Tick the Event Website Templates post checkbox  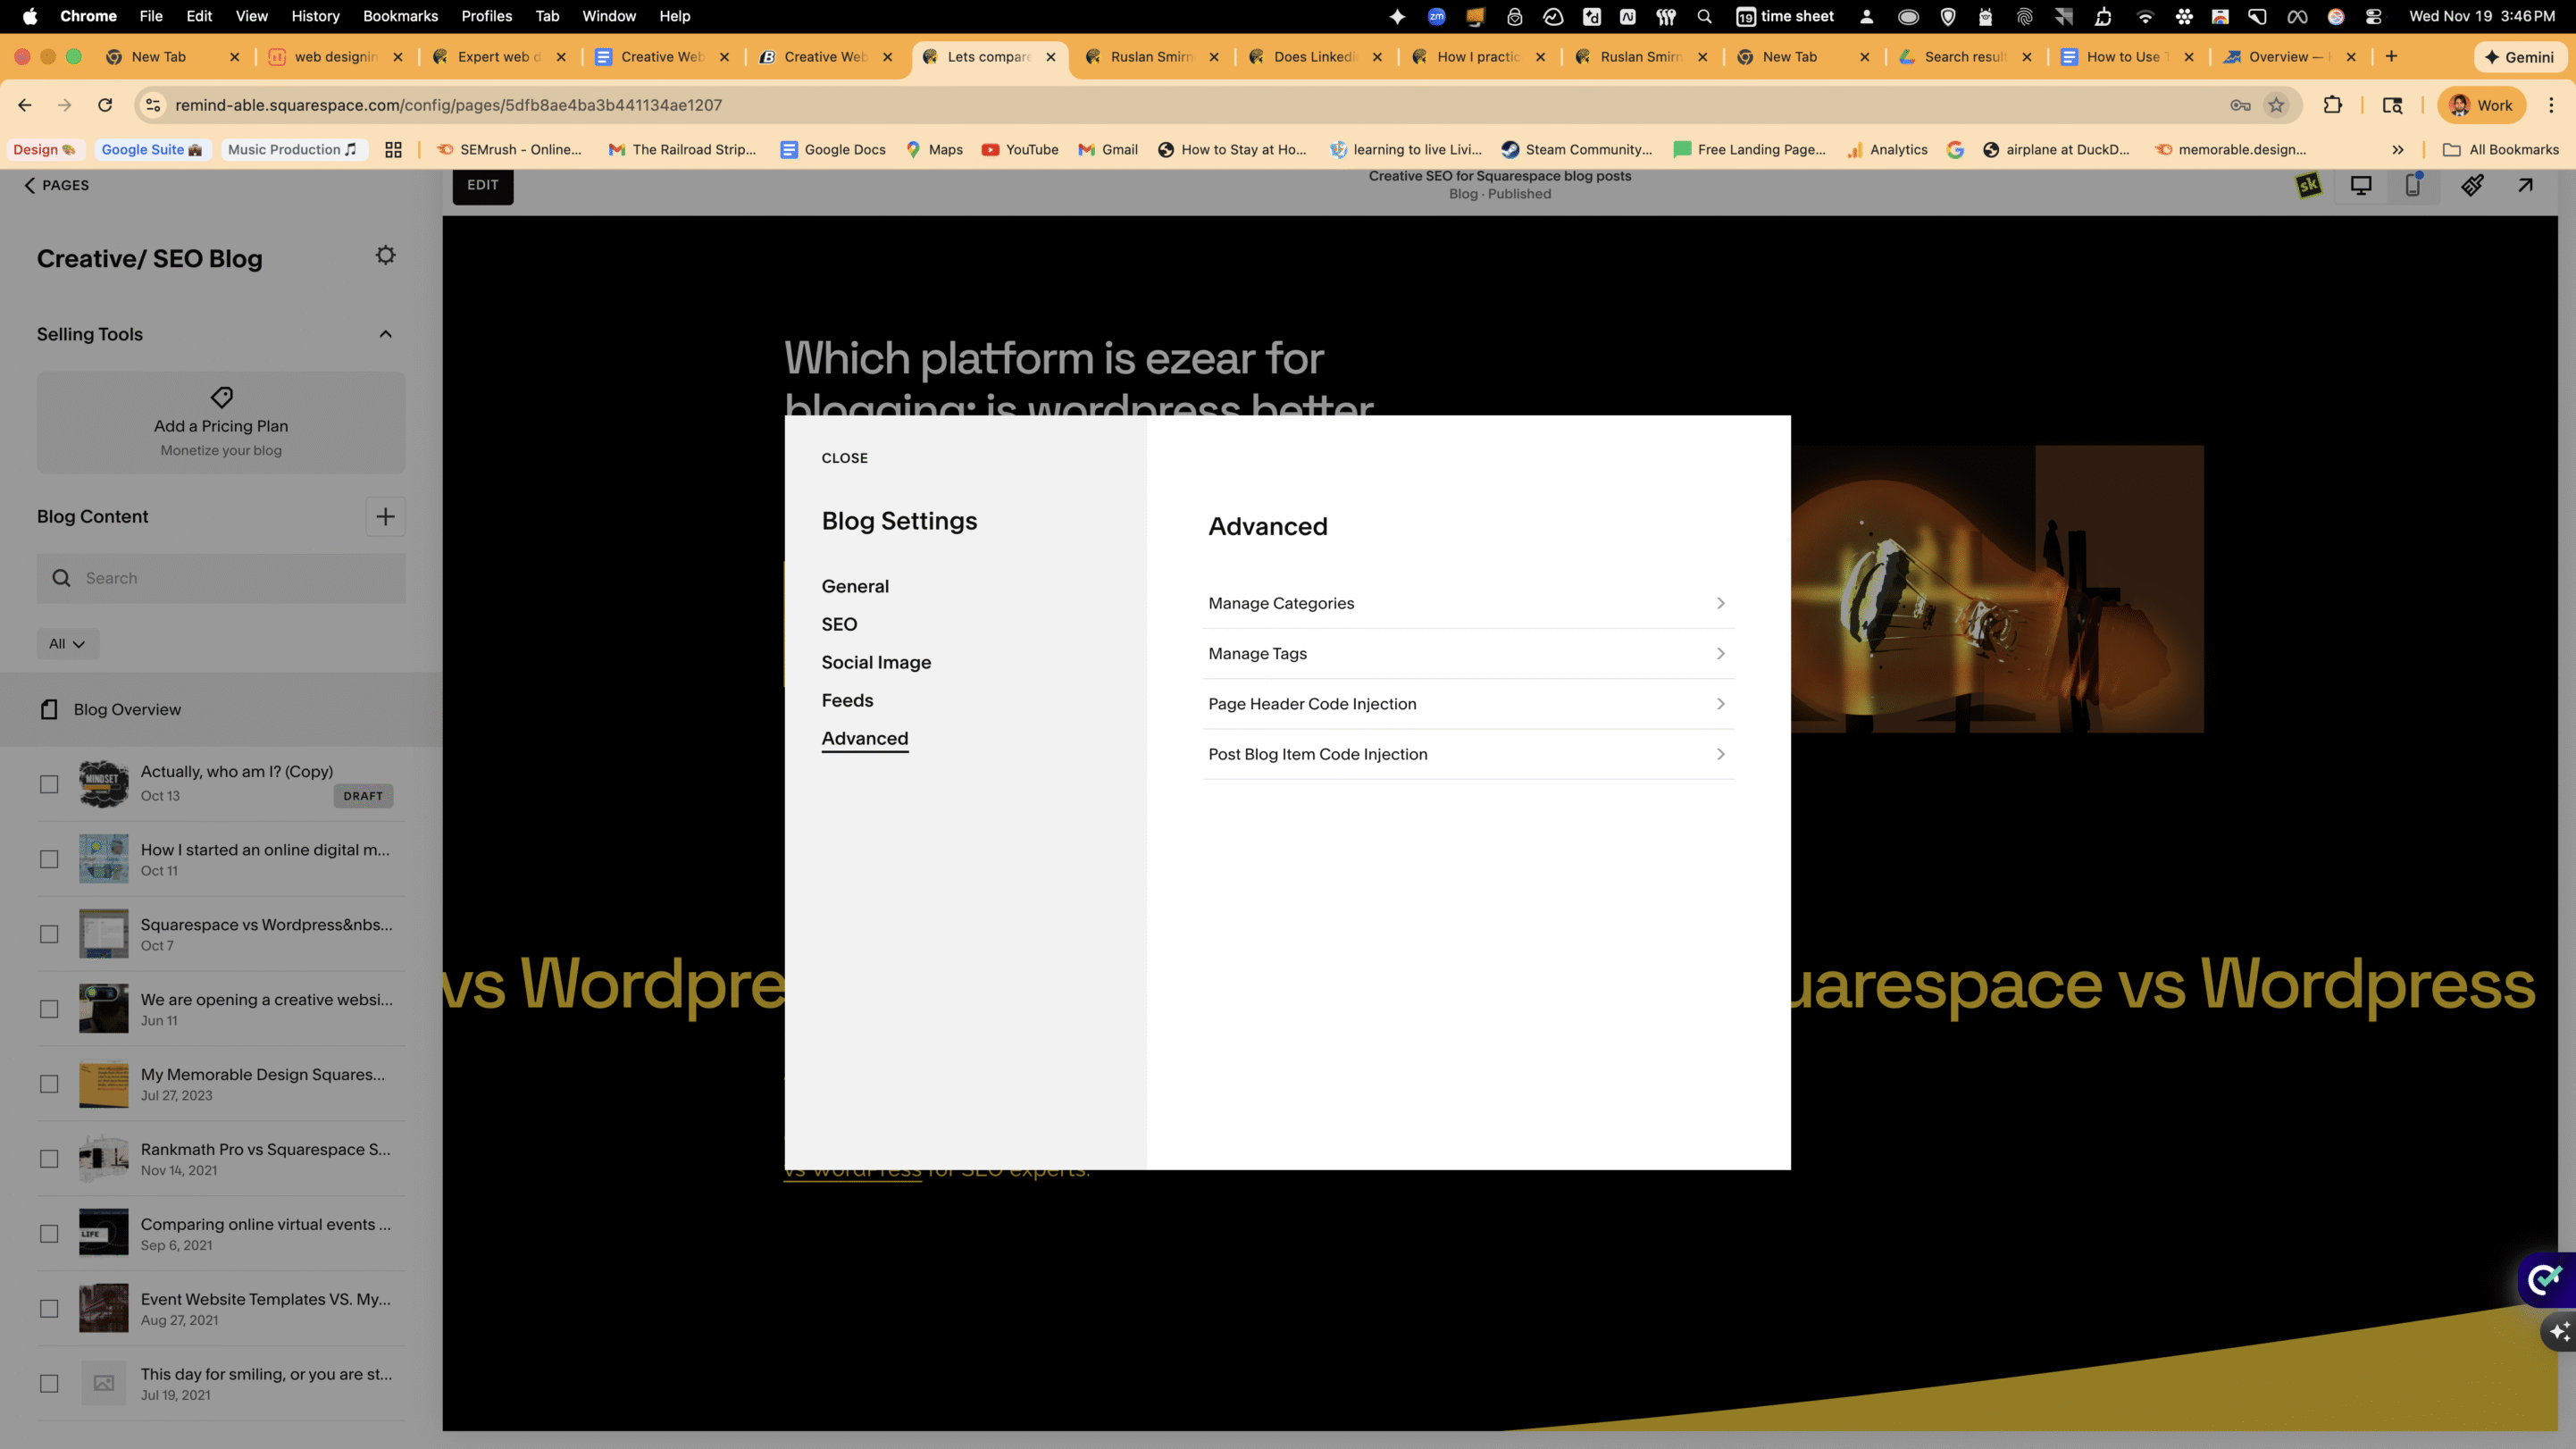[x=49, y=1308]
